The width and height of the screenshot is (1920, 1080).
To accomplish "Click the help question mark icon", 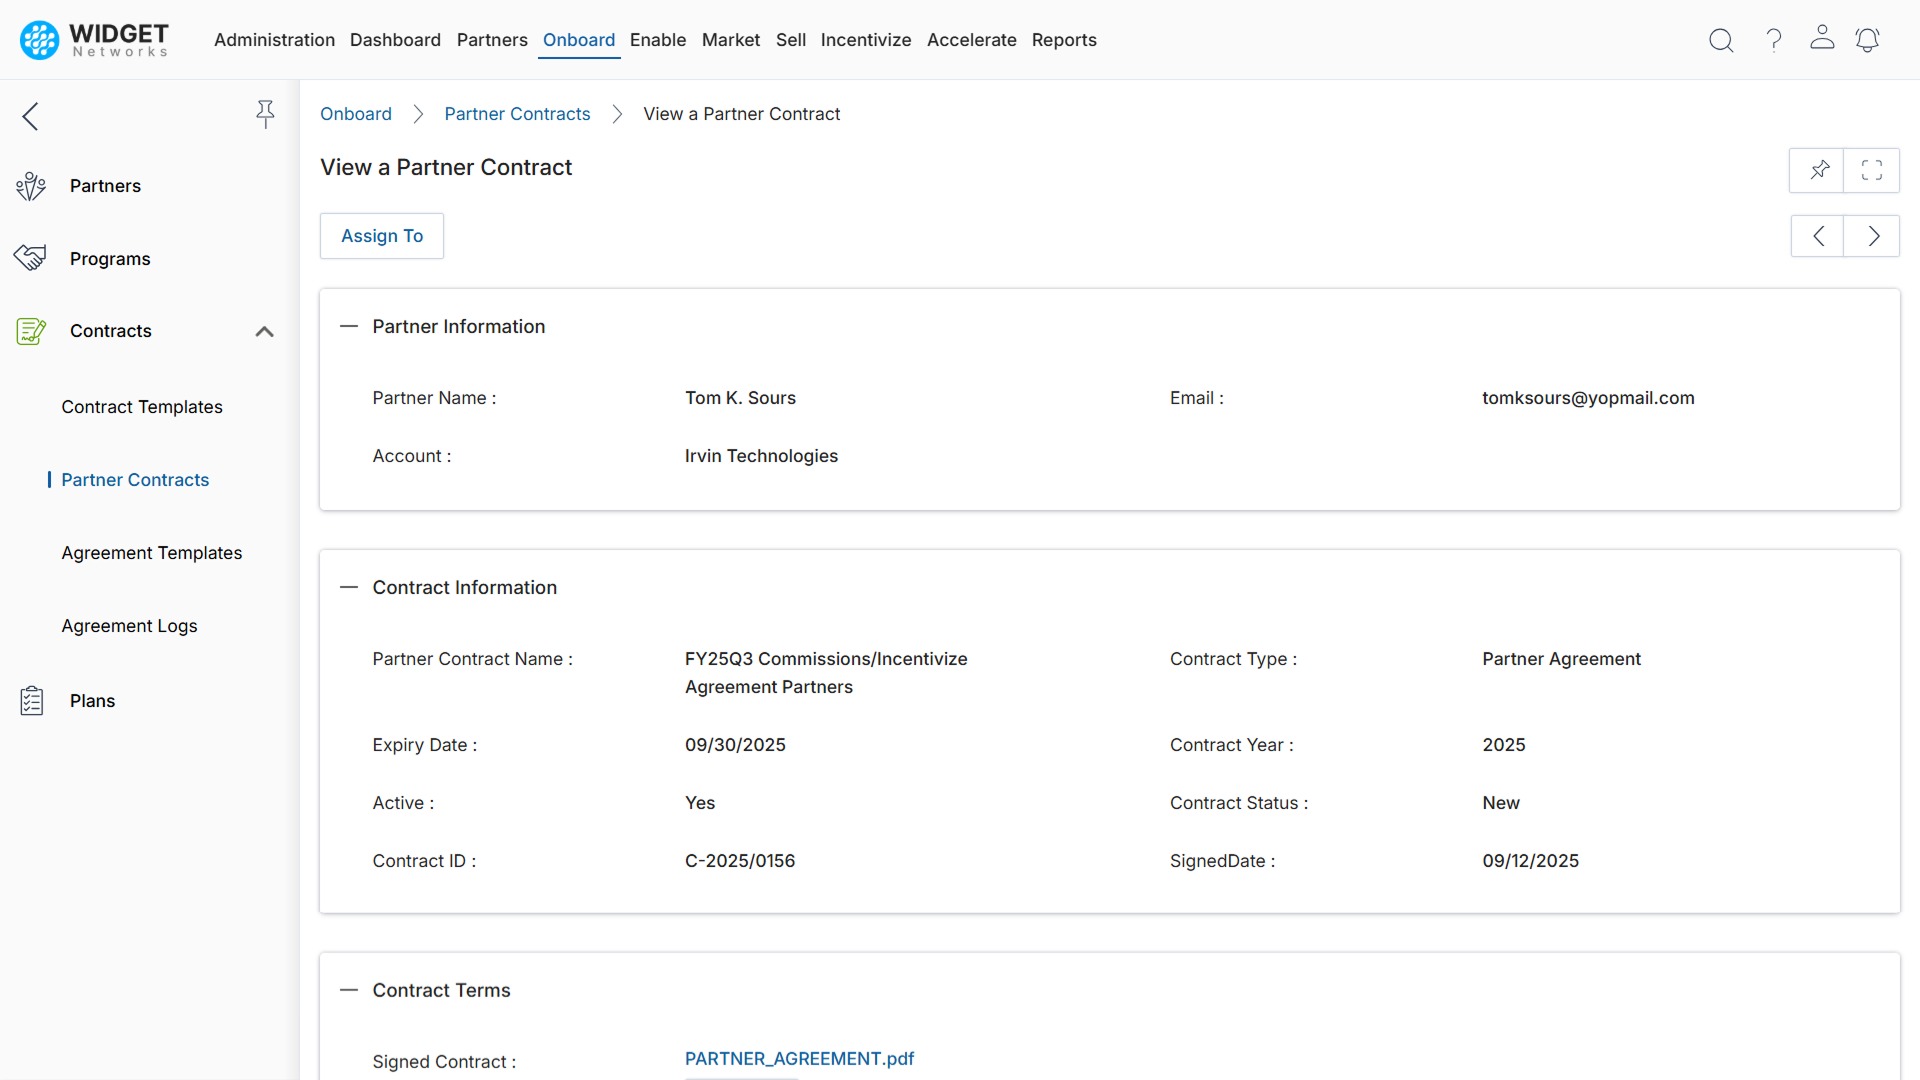I will [1773, 40].
